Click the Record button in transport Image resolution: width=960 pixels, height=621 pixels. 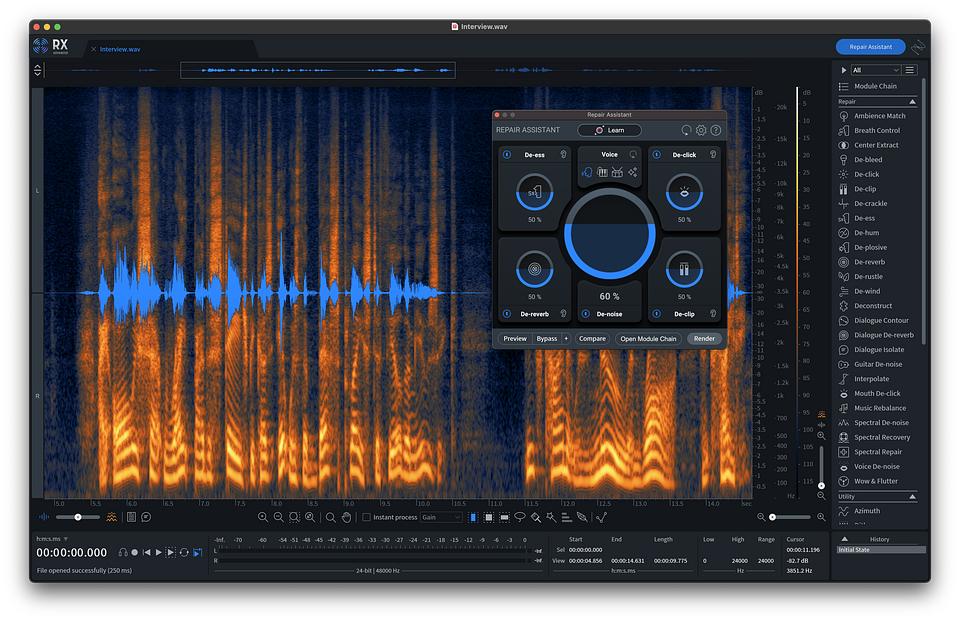click(135, 552)
